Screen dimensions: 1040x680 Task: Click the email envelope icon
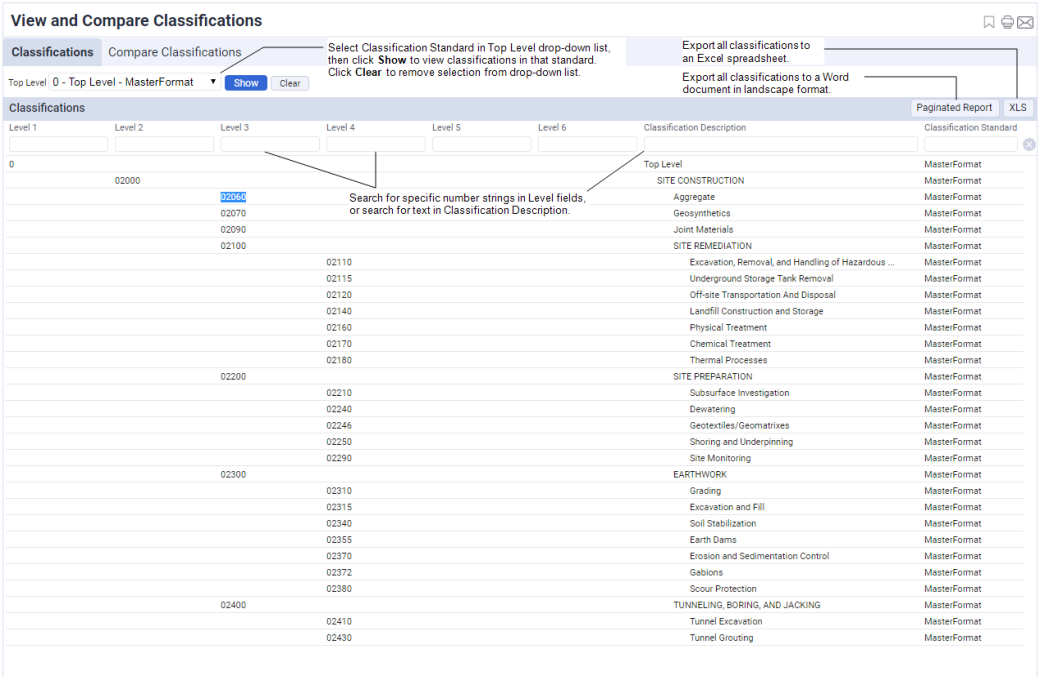(x=1025, y=20)
